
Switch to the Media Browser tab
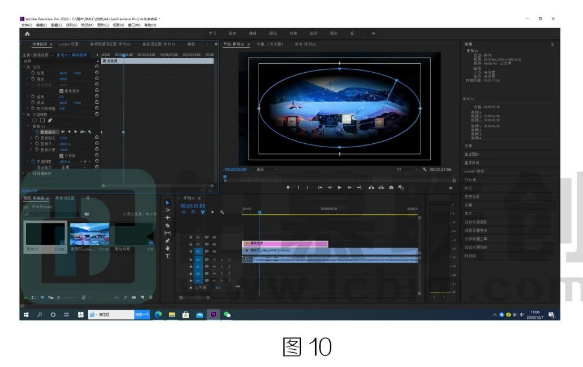65,198
